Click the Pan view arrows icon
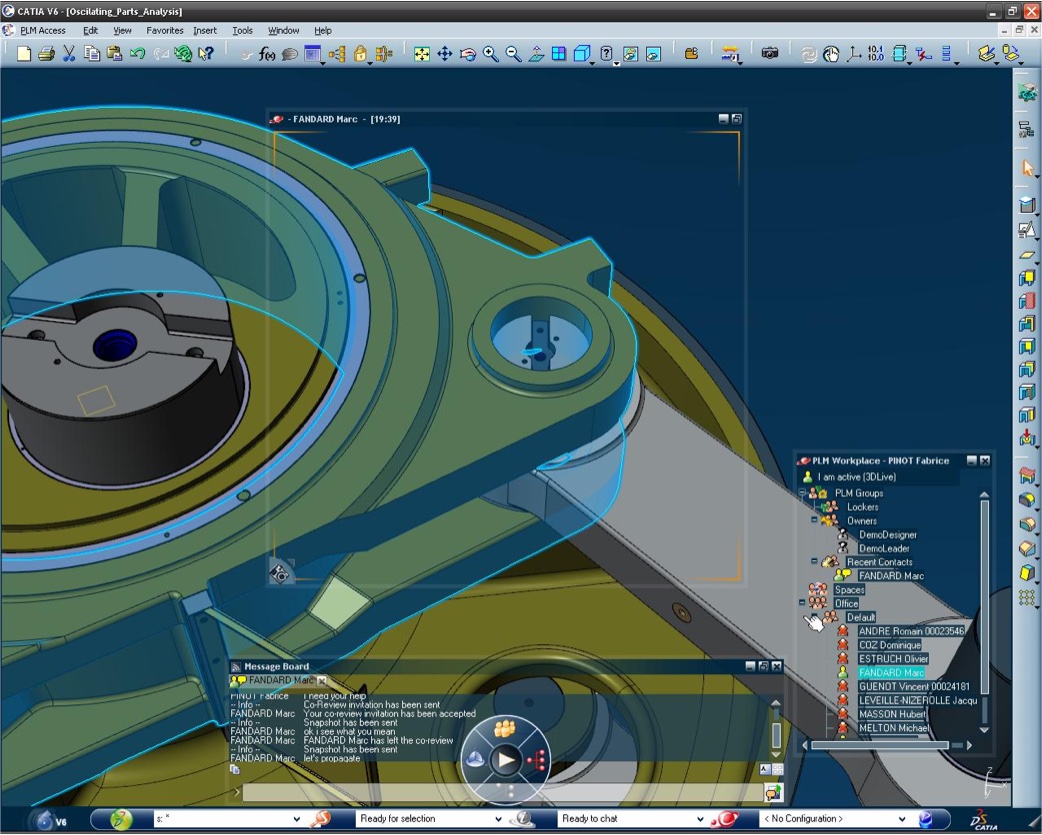 [x=445, y=54]
